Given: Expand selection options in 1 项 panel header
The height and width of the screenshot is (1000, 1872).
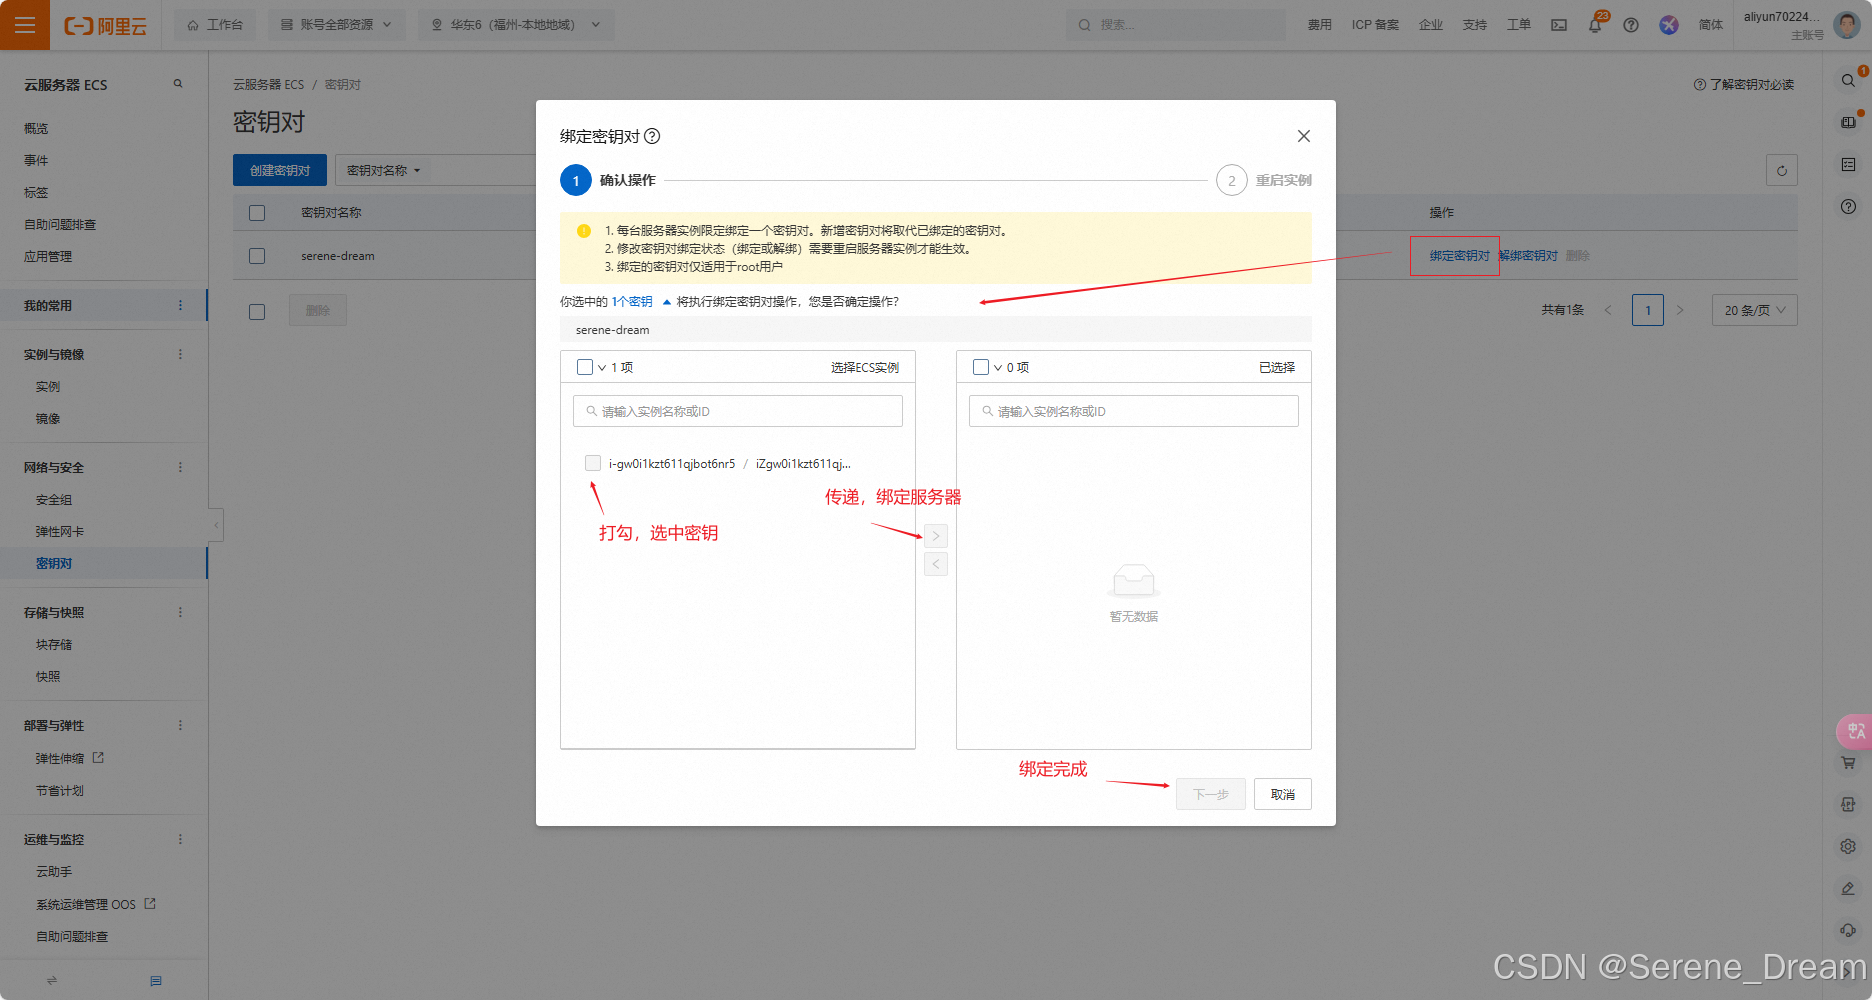Looking at the screenshot, I should (602, 368).
